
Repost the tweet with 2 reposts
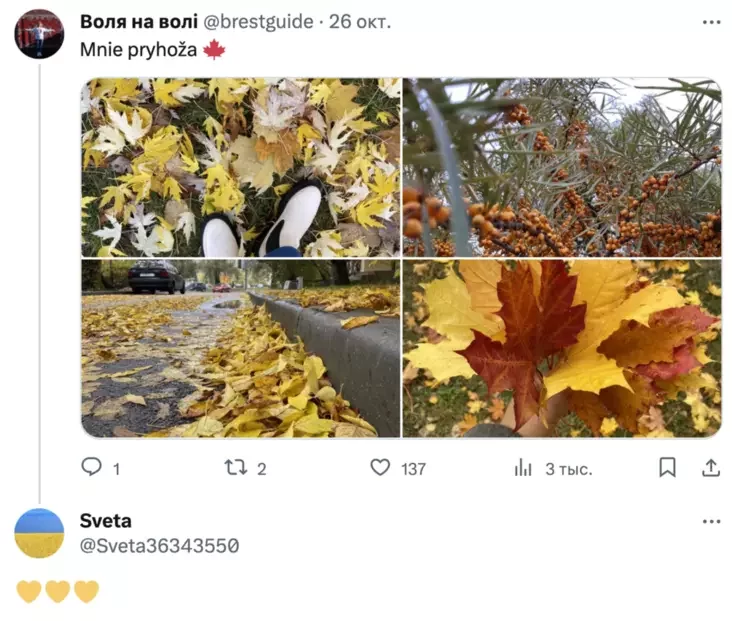point(235,467)
